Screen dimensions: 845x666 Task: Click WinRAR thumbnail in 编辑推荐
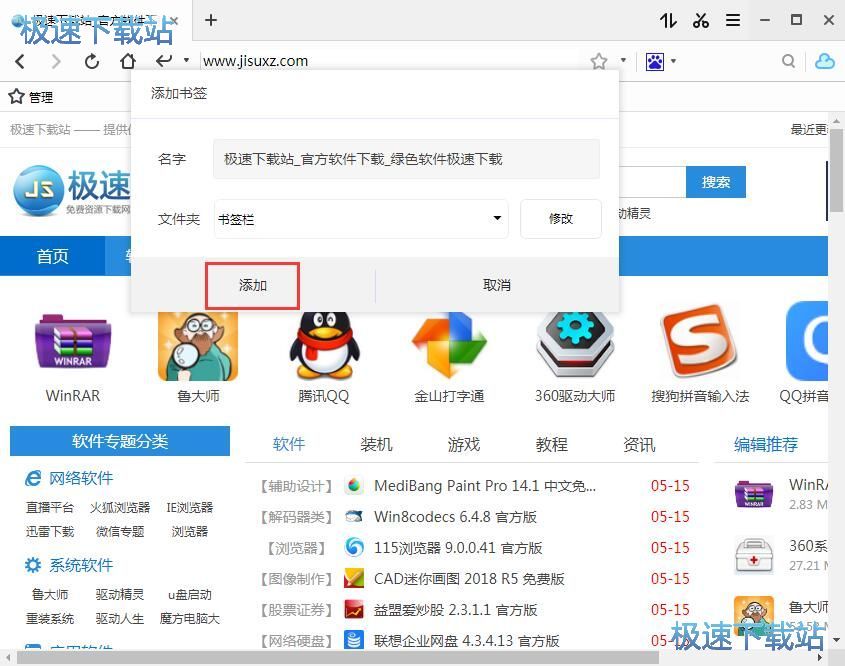coord(753,493)
